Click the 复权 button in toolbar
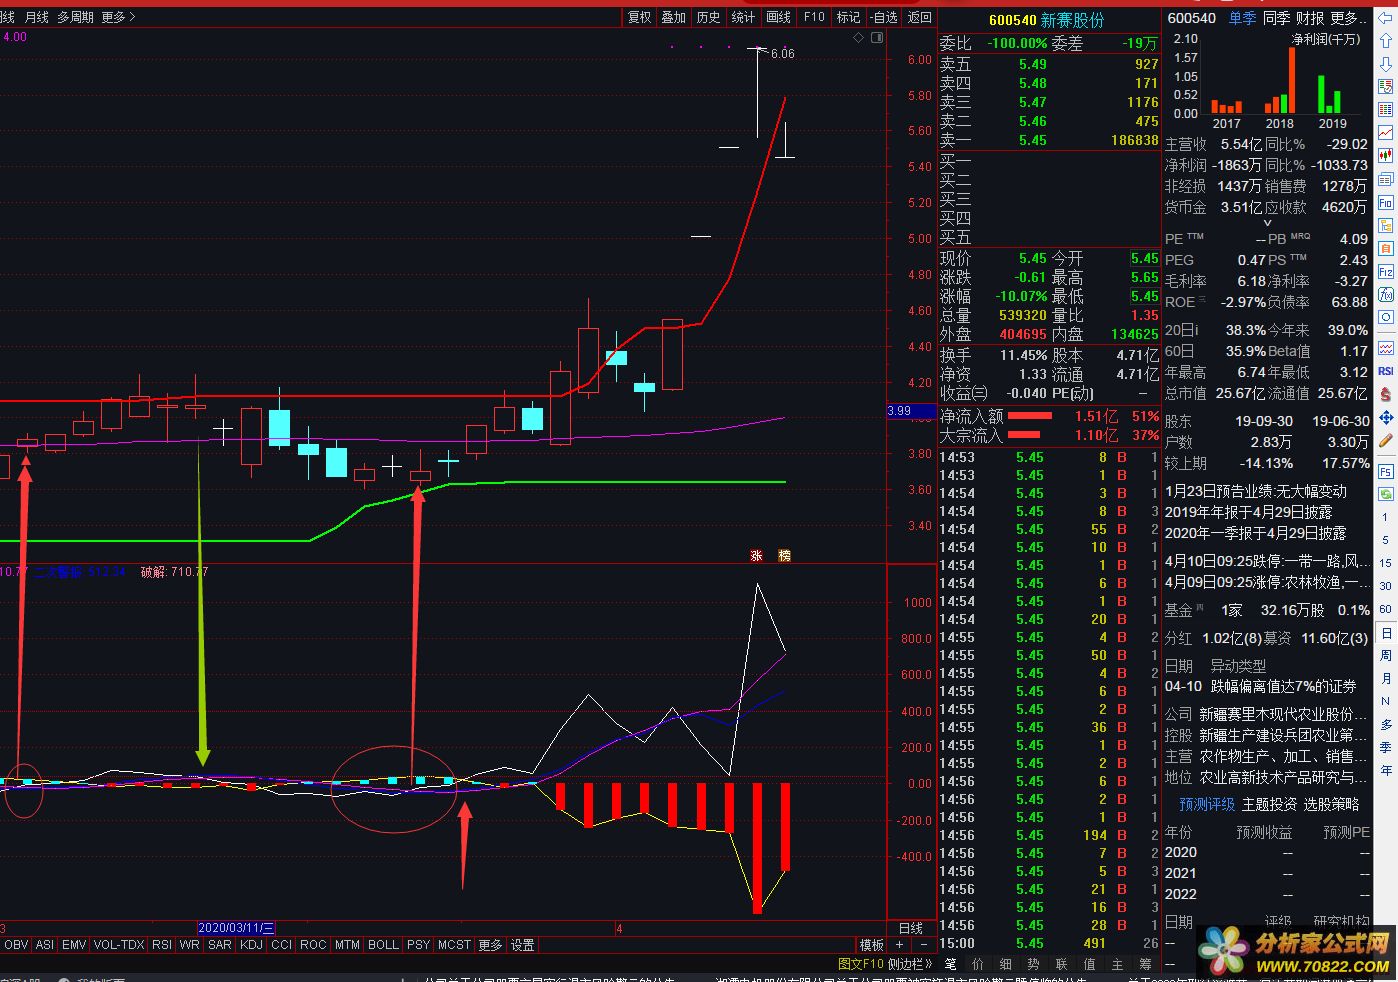The image size is (1398, 982). (639, 17)
